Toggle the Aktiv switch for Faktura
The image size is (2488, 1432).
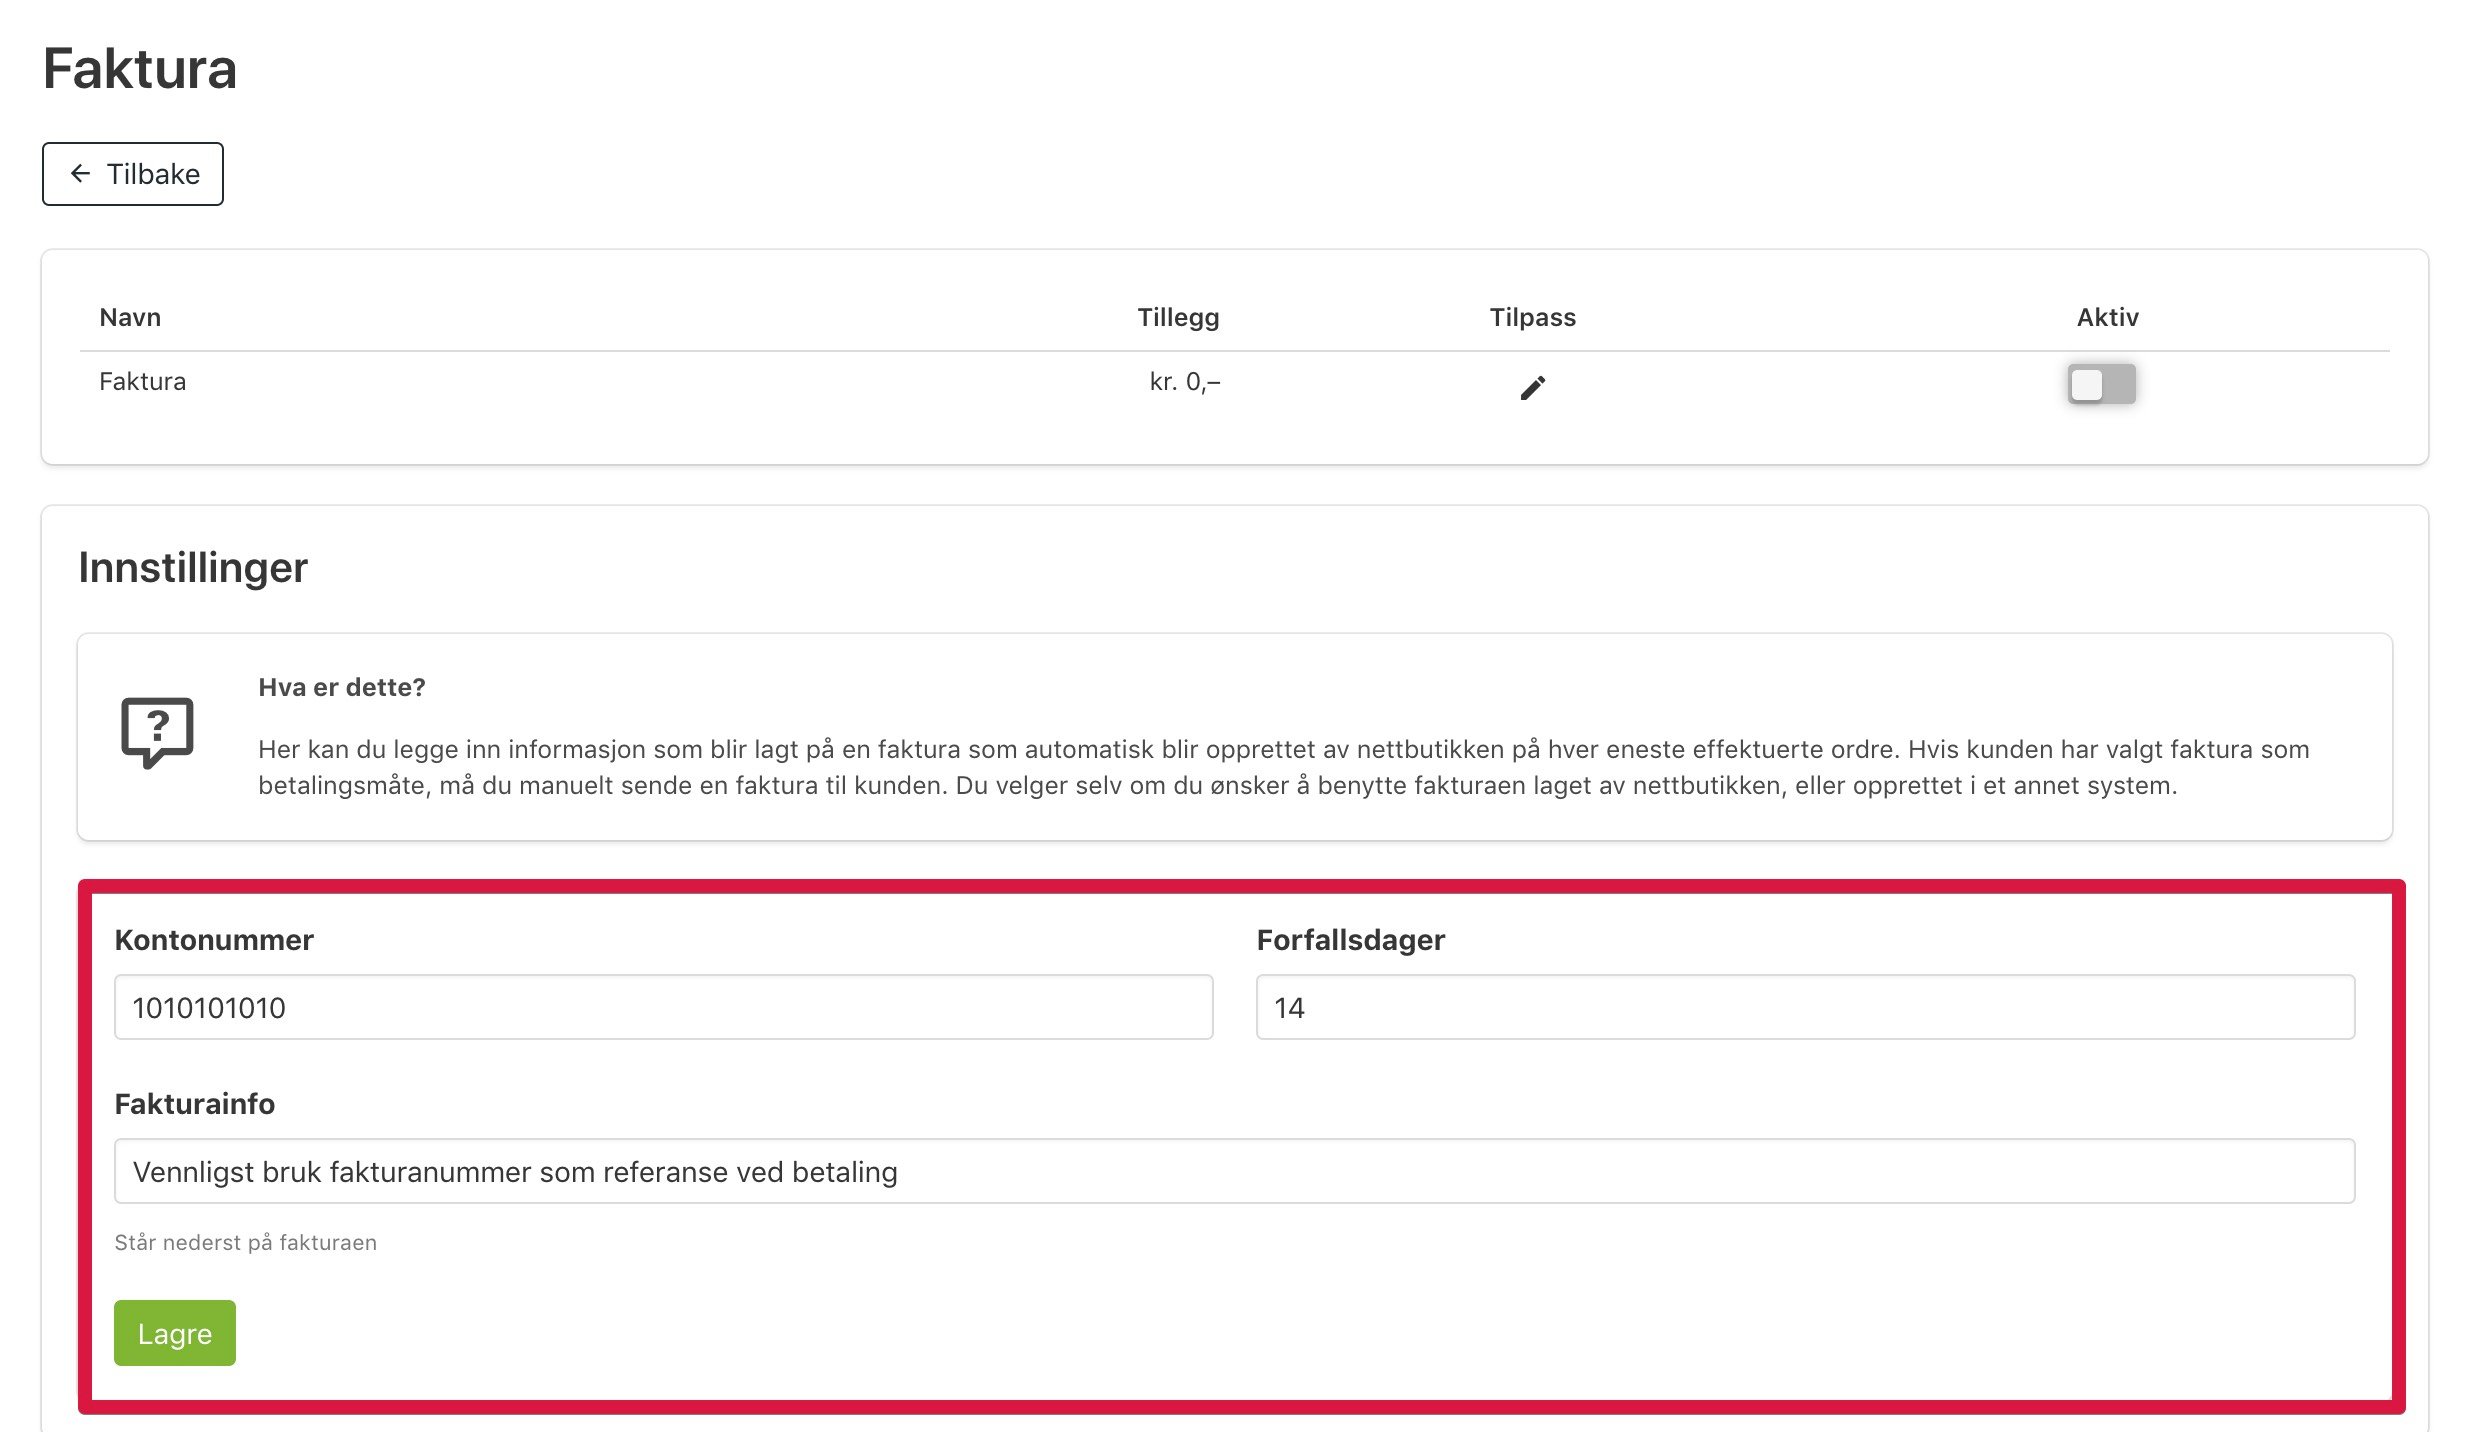2101,384
